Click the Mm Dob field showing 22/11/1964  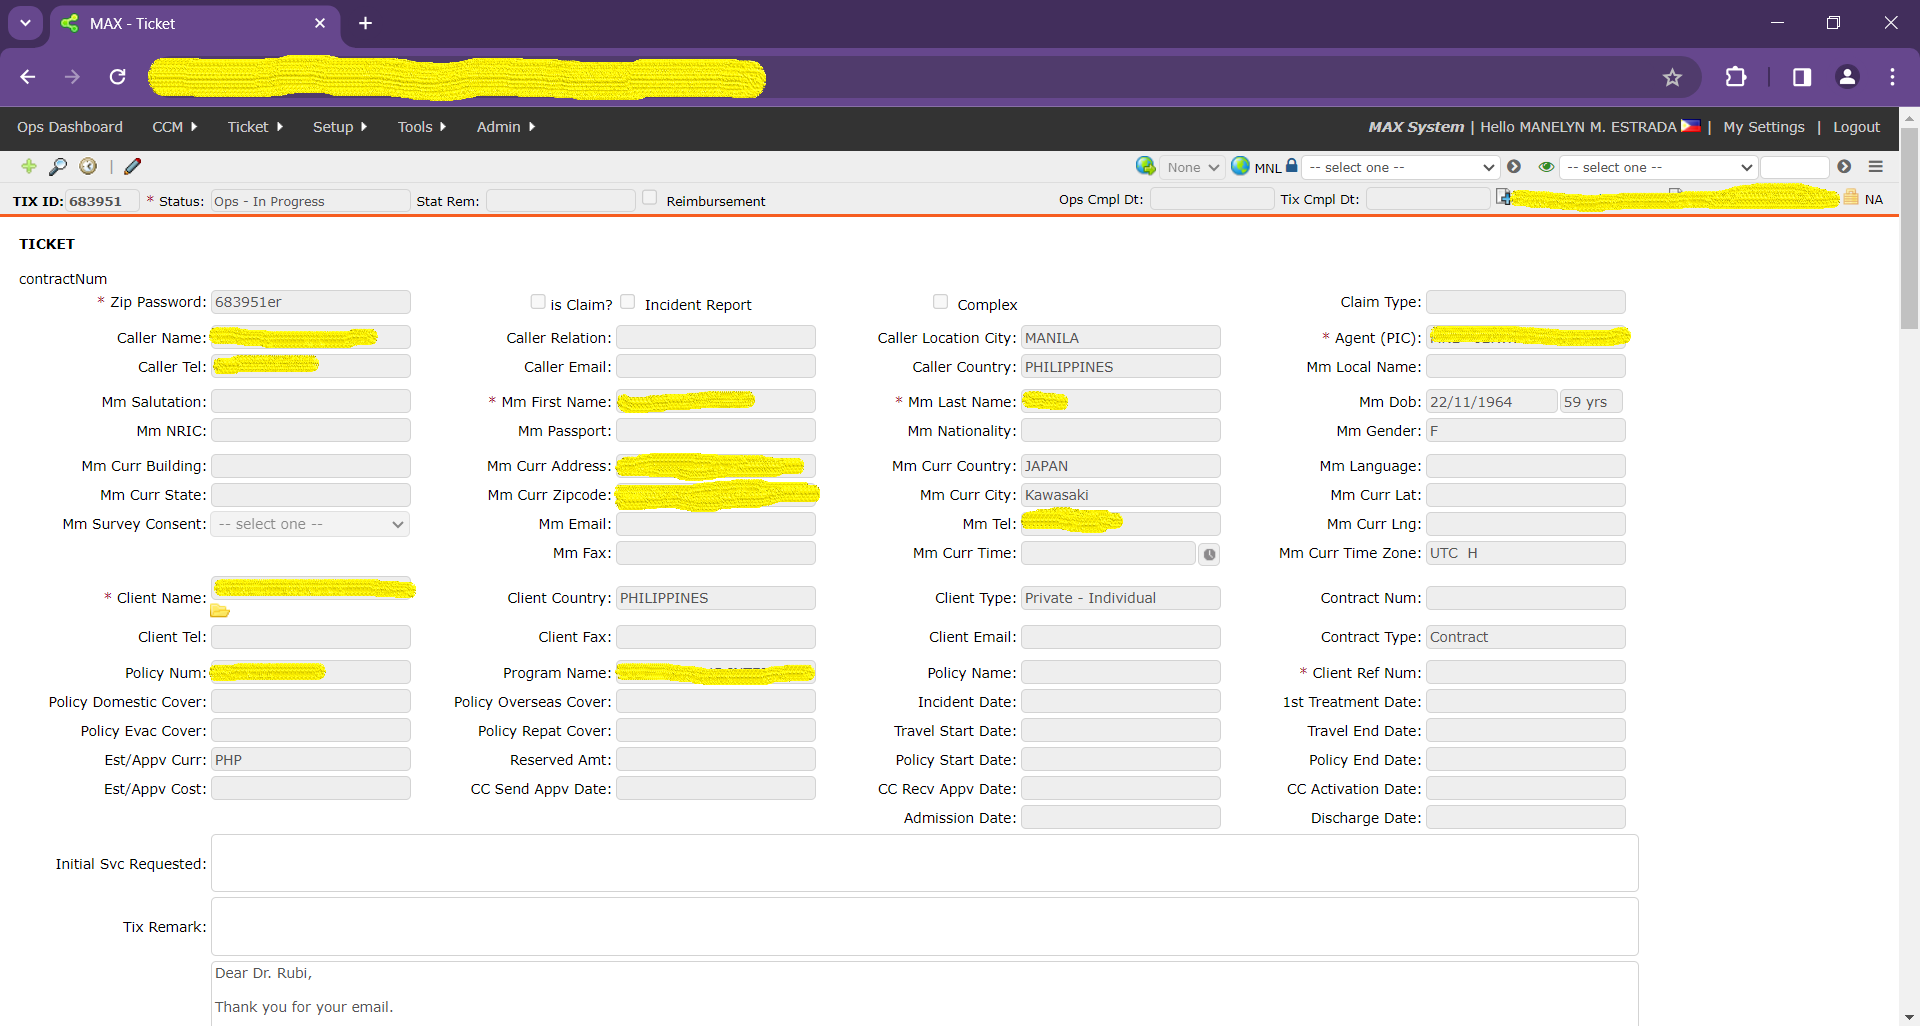pos(1491,402)
